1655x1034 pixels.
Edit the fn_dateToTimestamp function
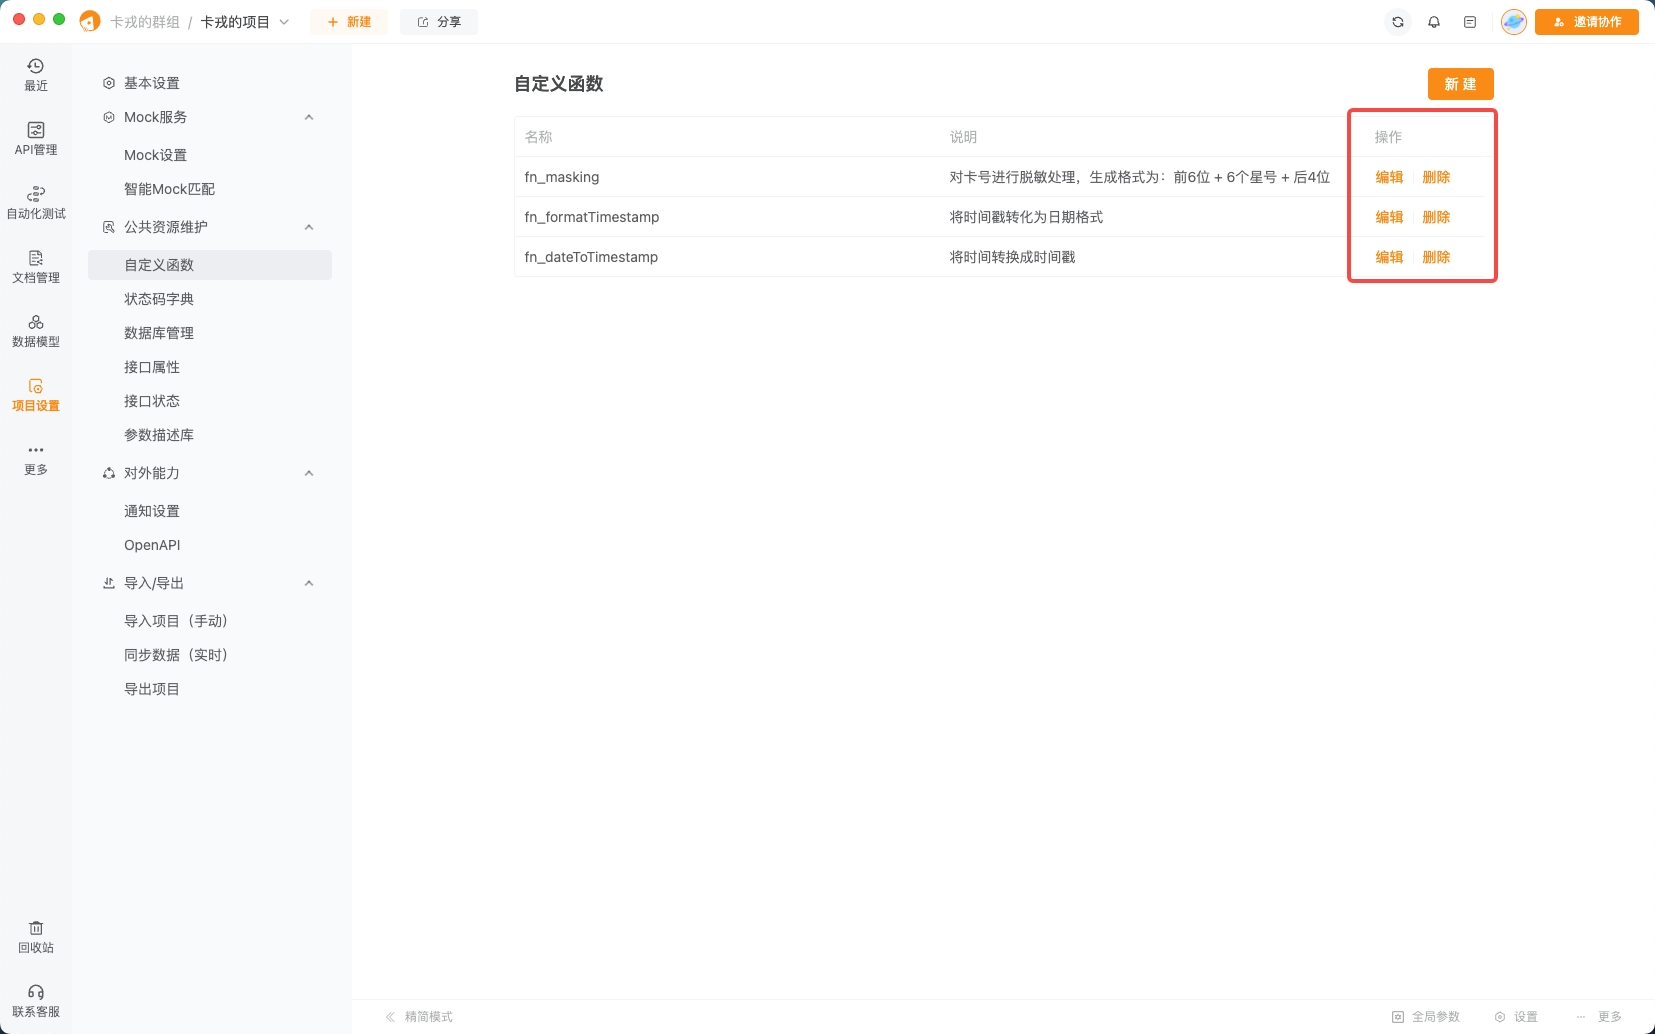pos(1389,257)
